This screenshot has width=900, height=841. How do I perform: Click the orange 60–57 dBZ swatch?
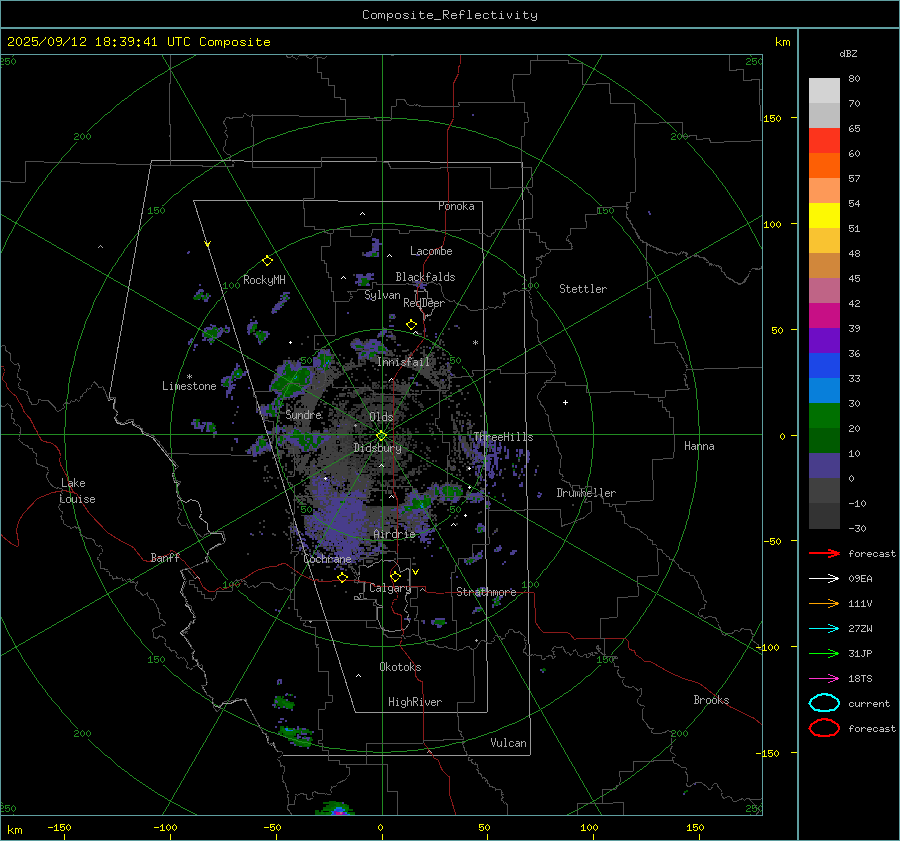click(824, 165)
